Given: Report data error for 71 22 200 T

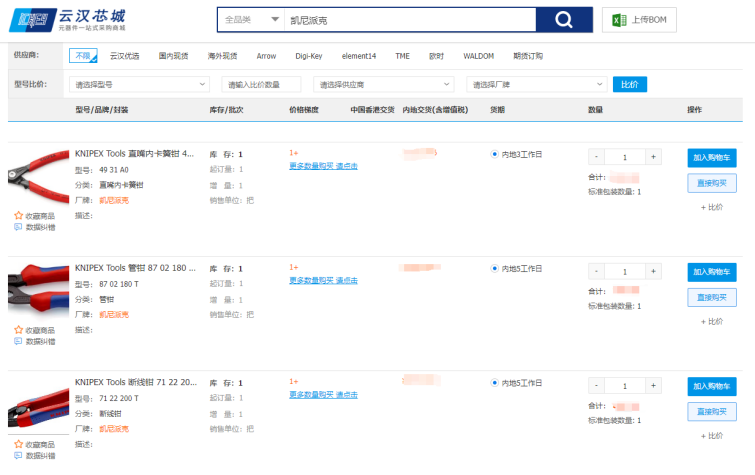Looking at the screenshot, I should [x=35, y=456].
